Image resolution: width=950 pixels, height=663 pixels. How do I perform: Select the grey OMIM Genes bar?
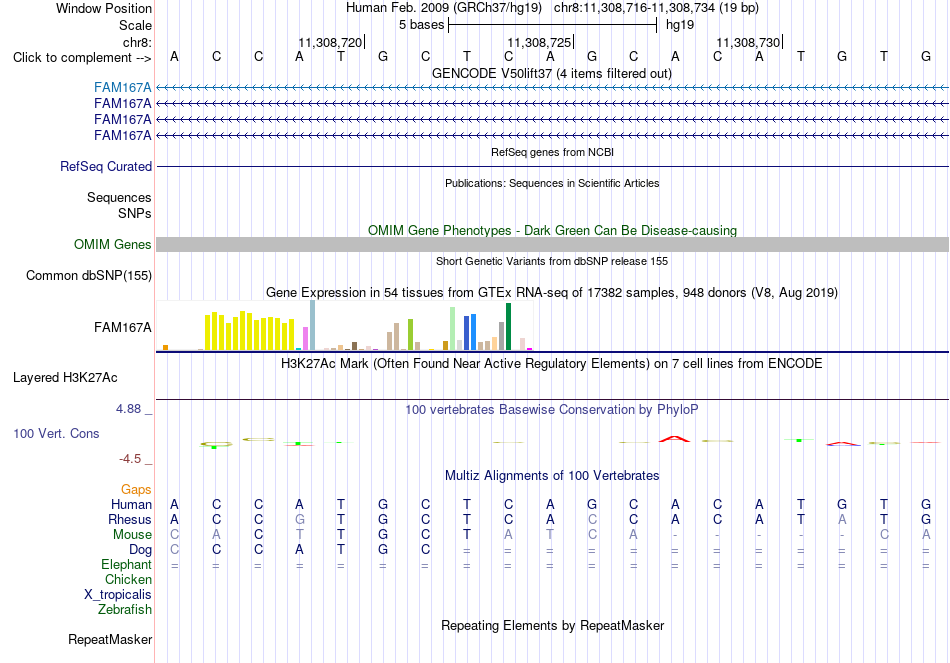[552, 244]
